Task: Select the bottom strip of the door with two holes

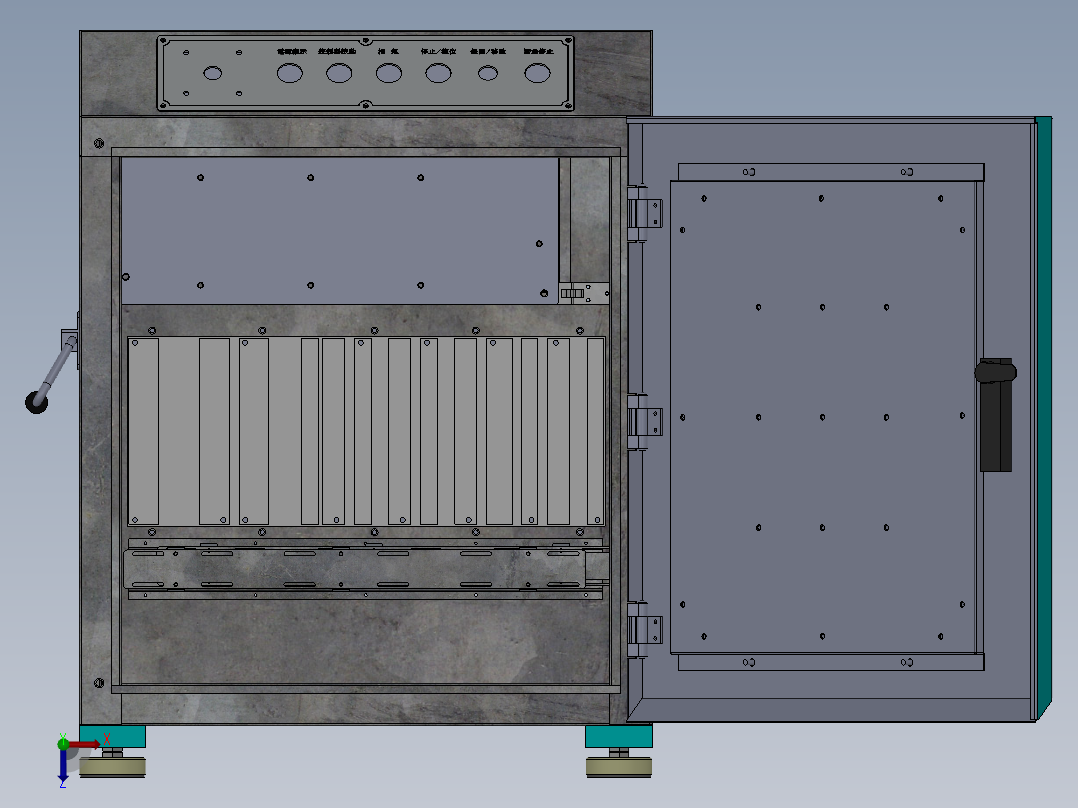Action: (830, 662)
